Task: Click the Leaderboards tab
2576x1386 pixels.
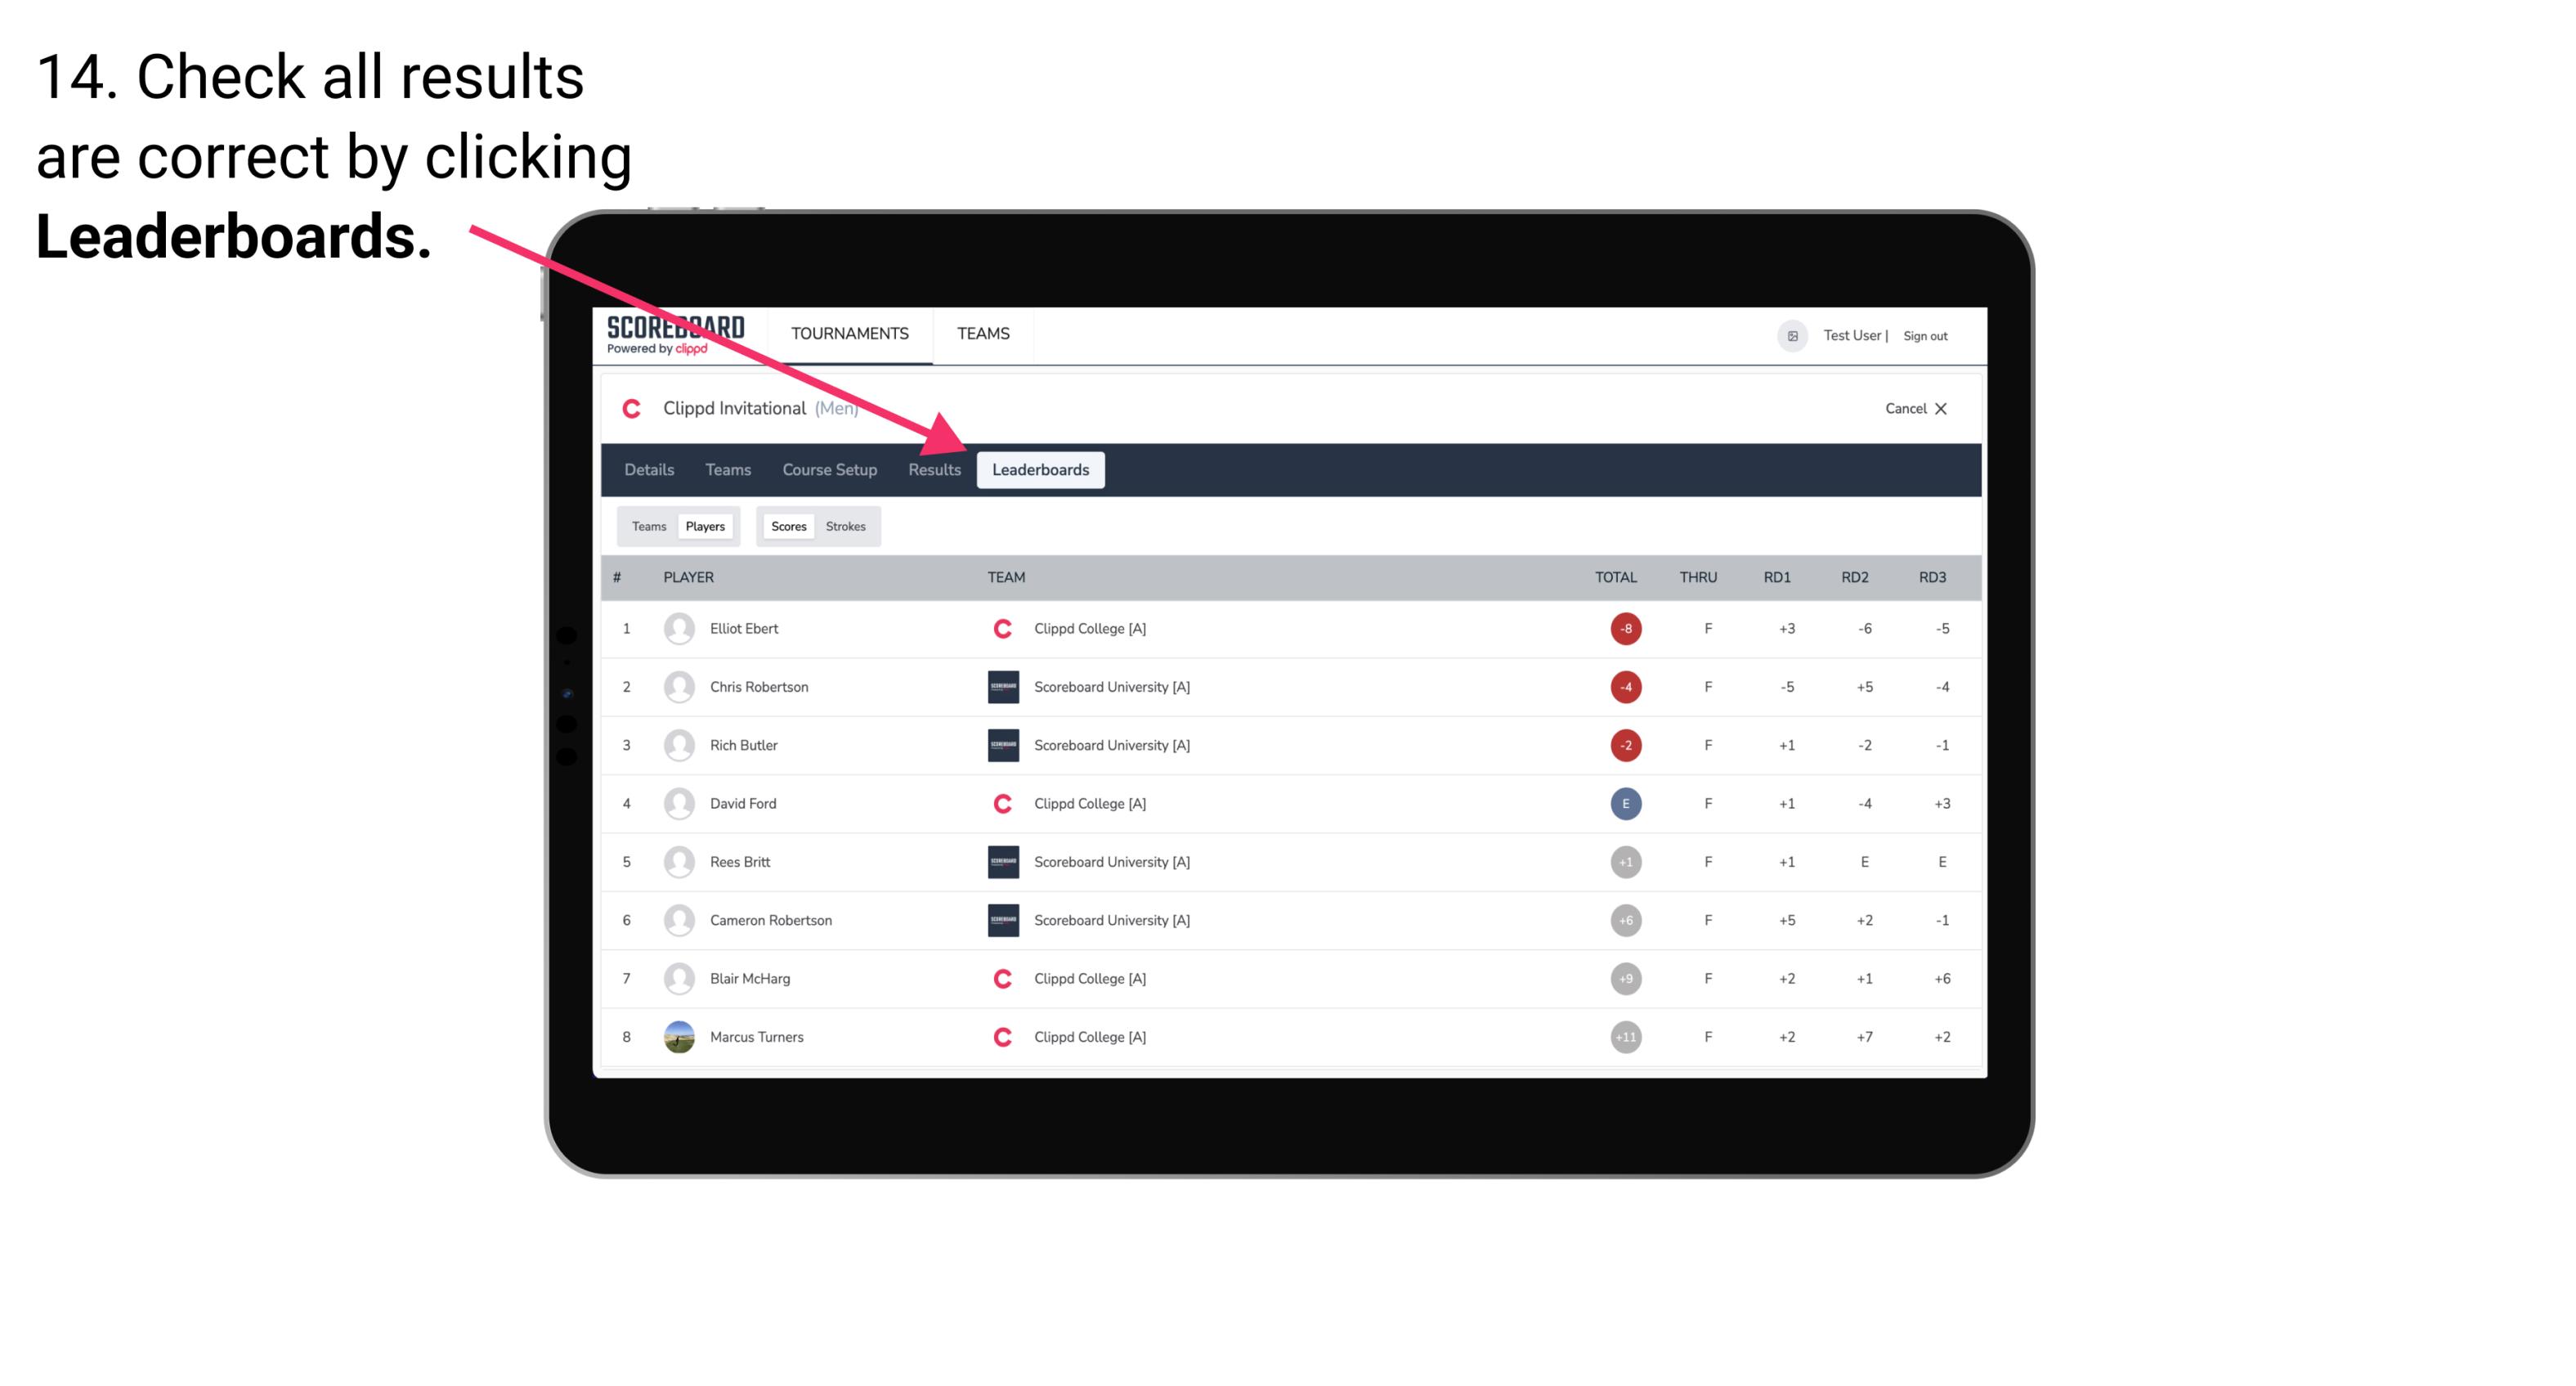Action: [1041, 471]
